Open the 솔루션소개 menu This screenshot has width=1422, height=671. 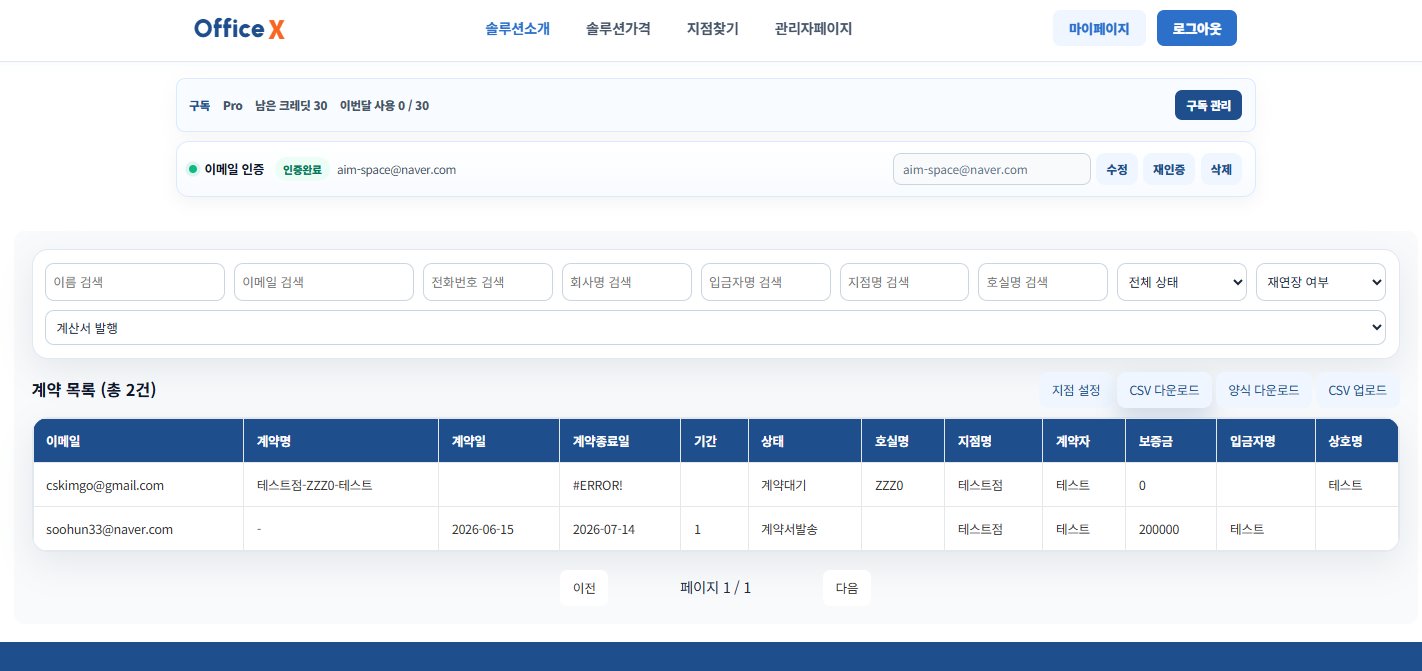[517, 29]
